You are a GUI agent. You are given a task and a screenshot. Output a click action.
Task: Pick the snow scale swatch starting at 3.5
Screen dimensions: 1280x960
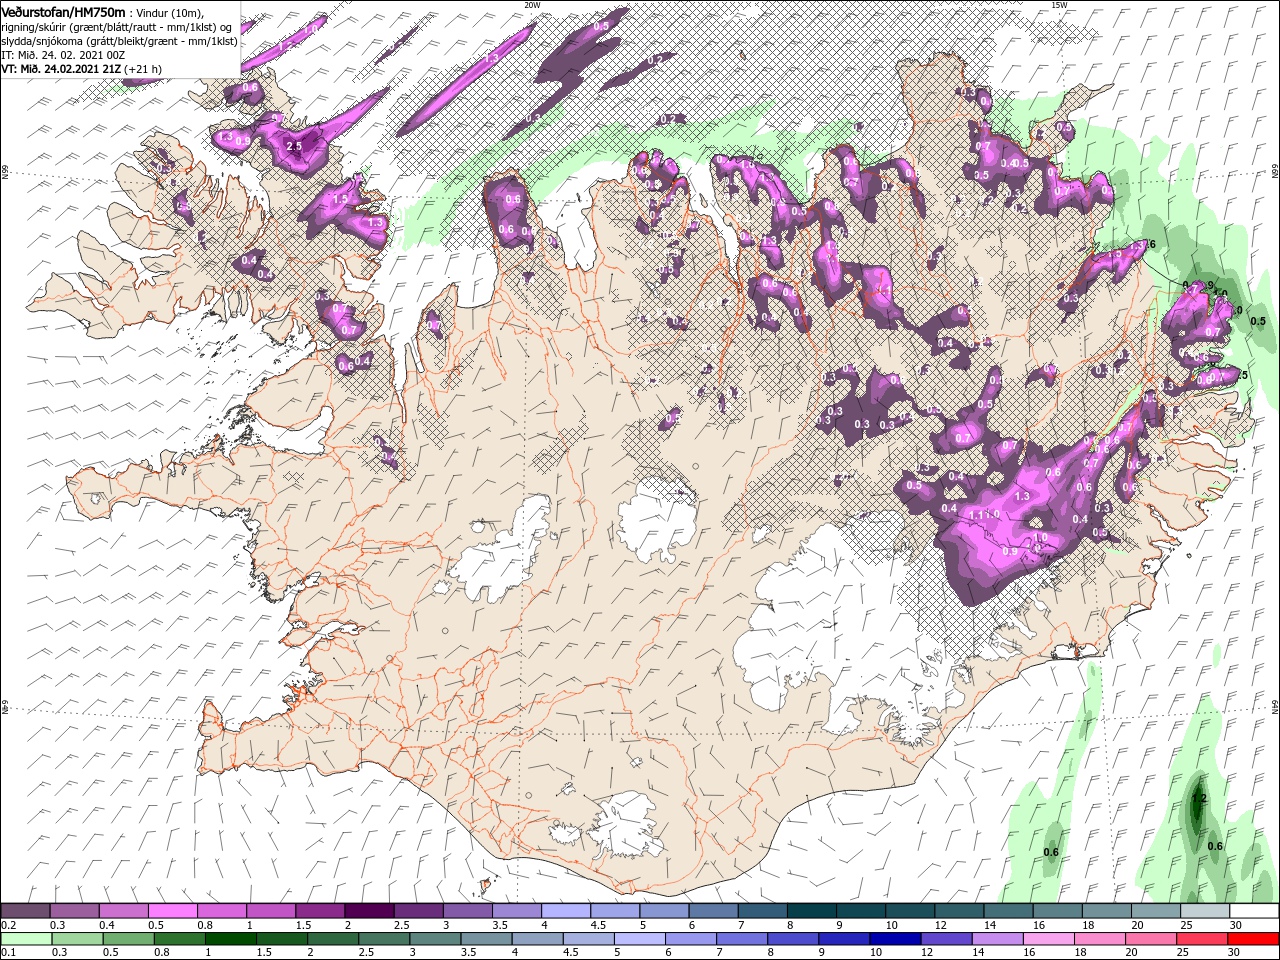pyautogui.click(x=517, y=911)
